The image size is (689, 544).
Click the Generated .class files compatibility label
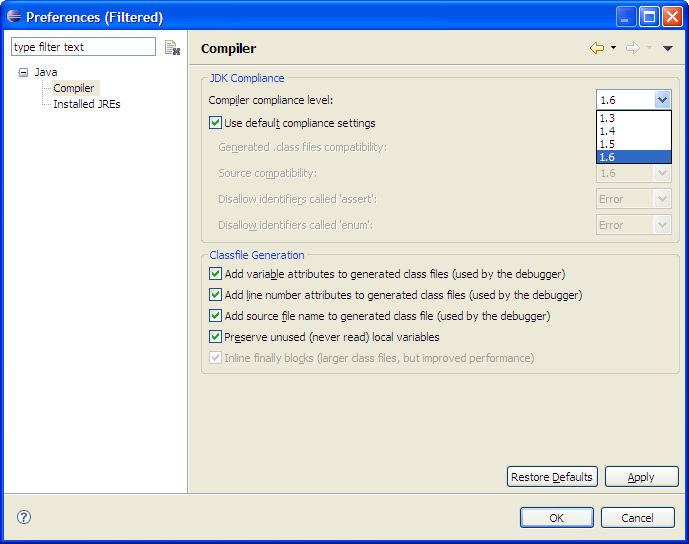302,147
